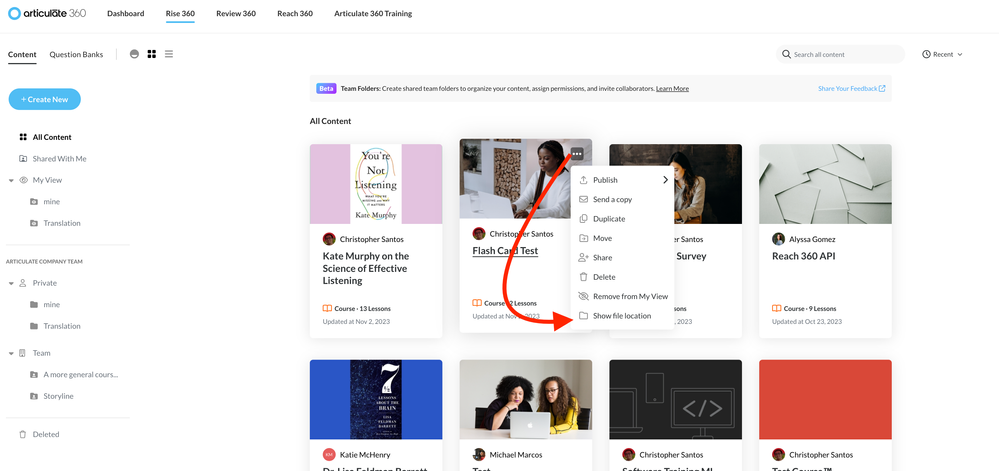Screen dimensions: 999x471
Task: Click the You're Not Listening book thumbnail
Action: pyautogui.click(x=376, y=184)
